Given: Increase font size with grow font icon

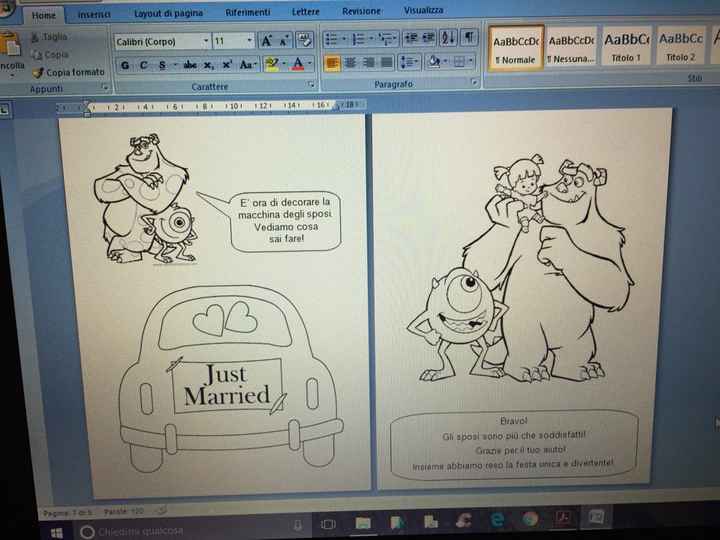Looking at the screenshot, I should 267,40.
